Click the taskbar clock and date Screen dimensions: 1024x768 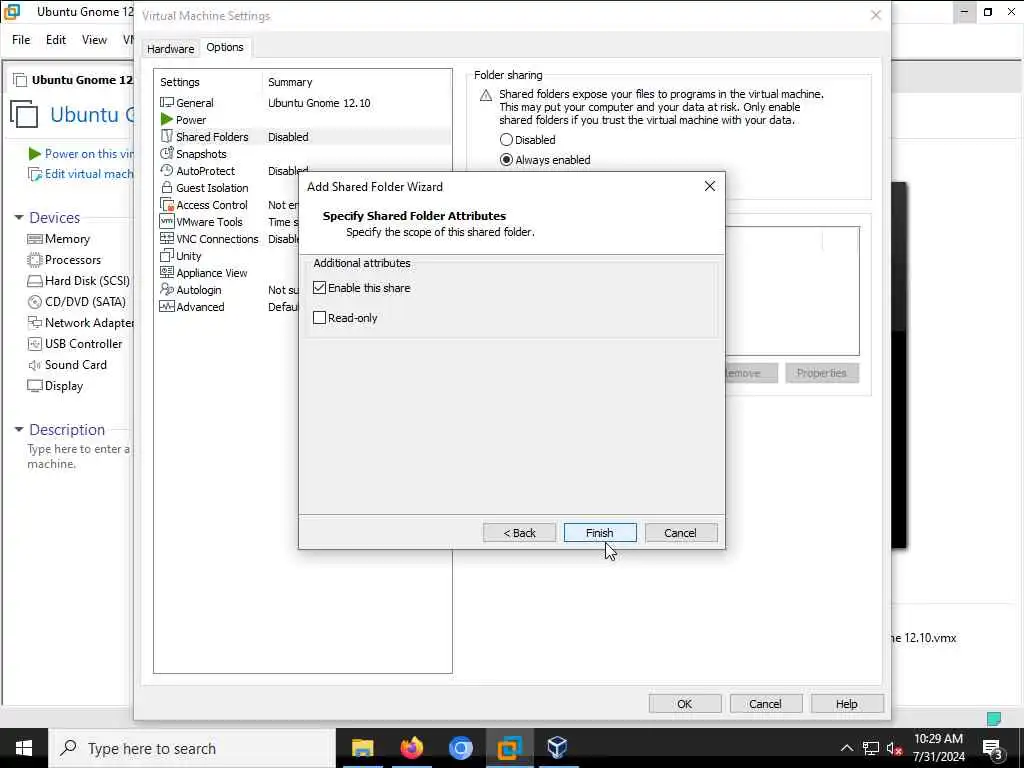[938, 748]
